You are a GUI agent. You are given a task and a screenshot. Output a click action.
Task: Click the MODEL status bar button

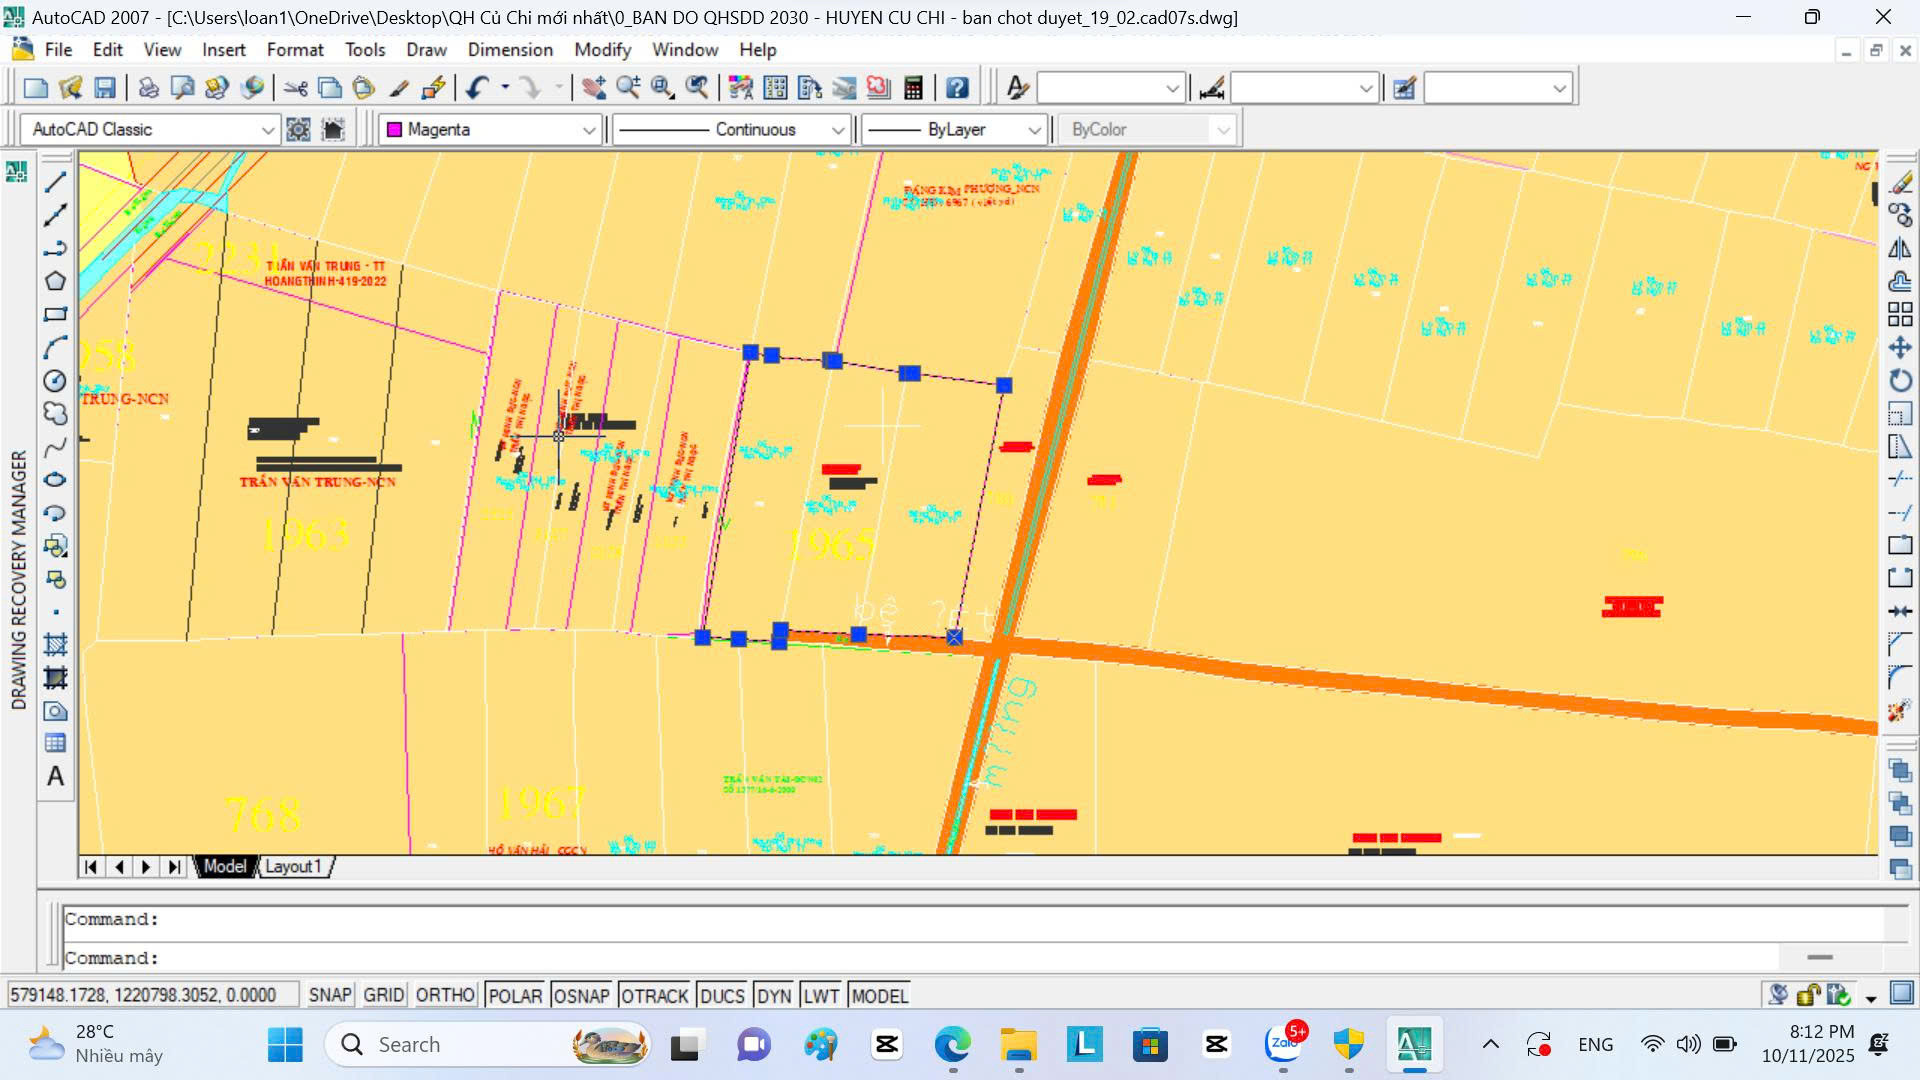pos(879,995)
